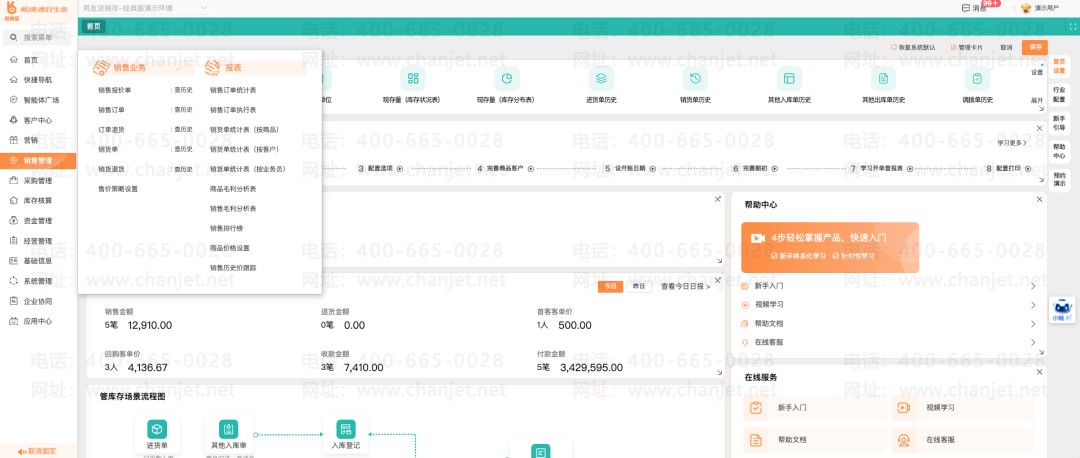Open 销货单历史 clock icon
This screenshot has height=458, width=1080.
(x=695, y=79)
